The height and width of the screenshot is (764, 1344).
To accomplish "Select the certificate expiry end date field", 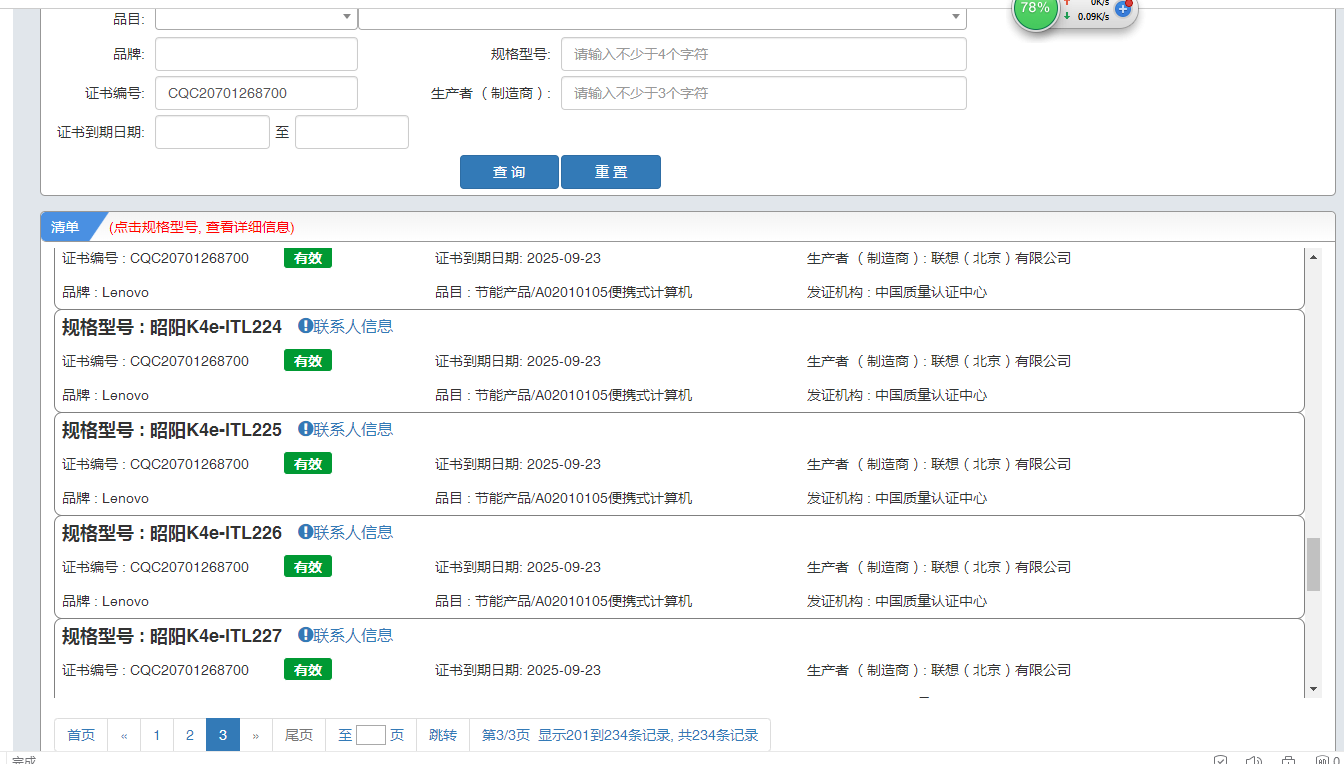I will click(x=352, y=132).
